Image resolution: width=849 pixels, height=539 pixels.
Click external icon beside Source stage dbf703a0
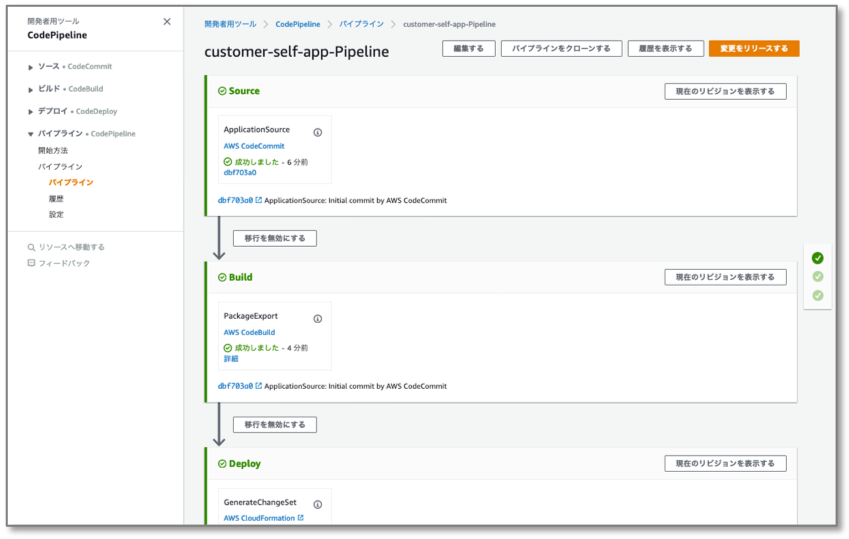tap(258, 200)
